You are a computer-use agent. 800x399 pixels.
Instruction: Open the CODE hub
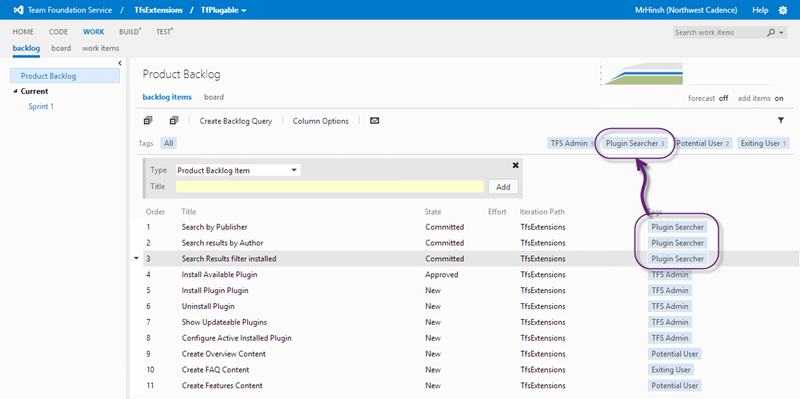[x=58, y=32]
